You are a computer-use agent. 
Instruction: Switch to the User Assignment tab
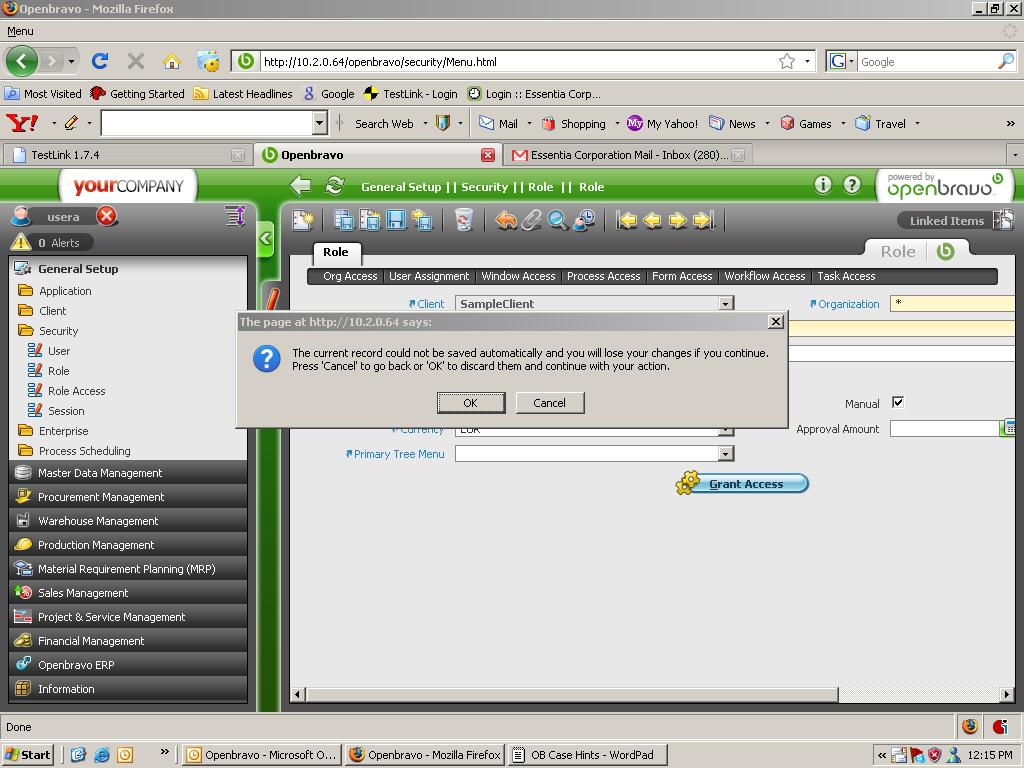pos(429,276)
